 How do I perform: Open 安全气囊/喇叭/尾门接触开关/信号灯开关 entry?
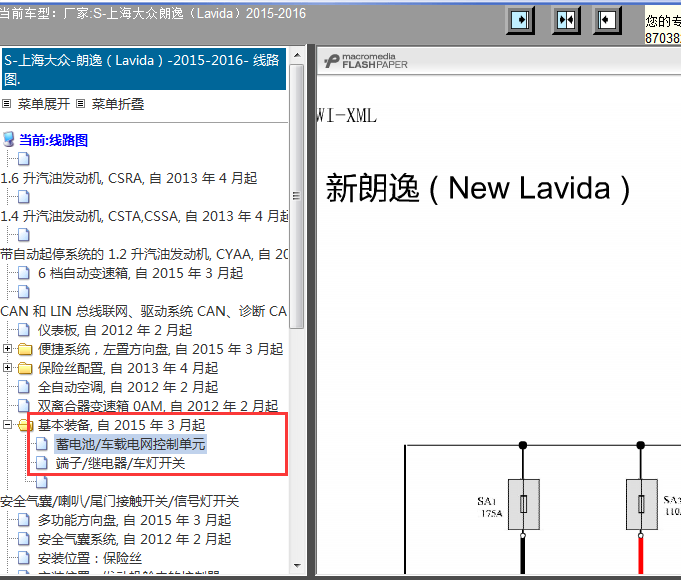click(x=119, y=501)
